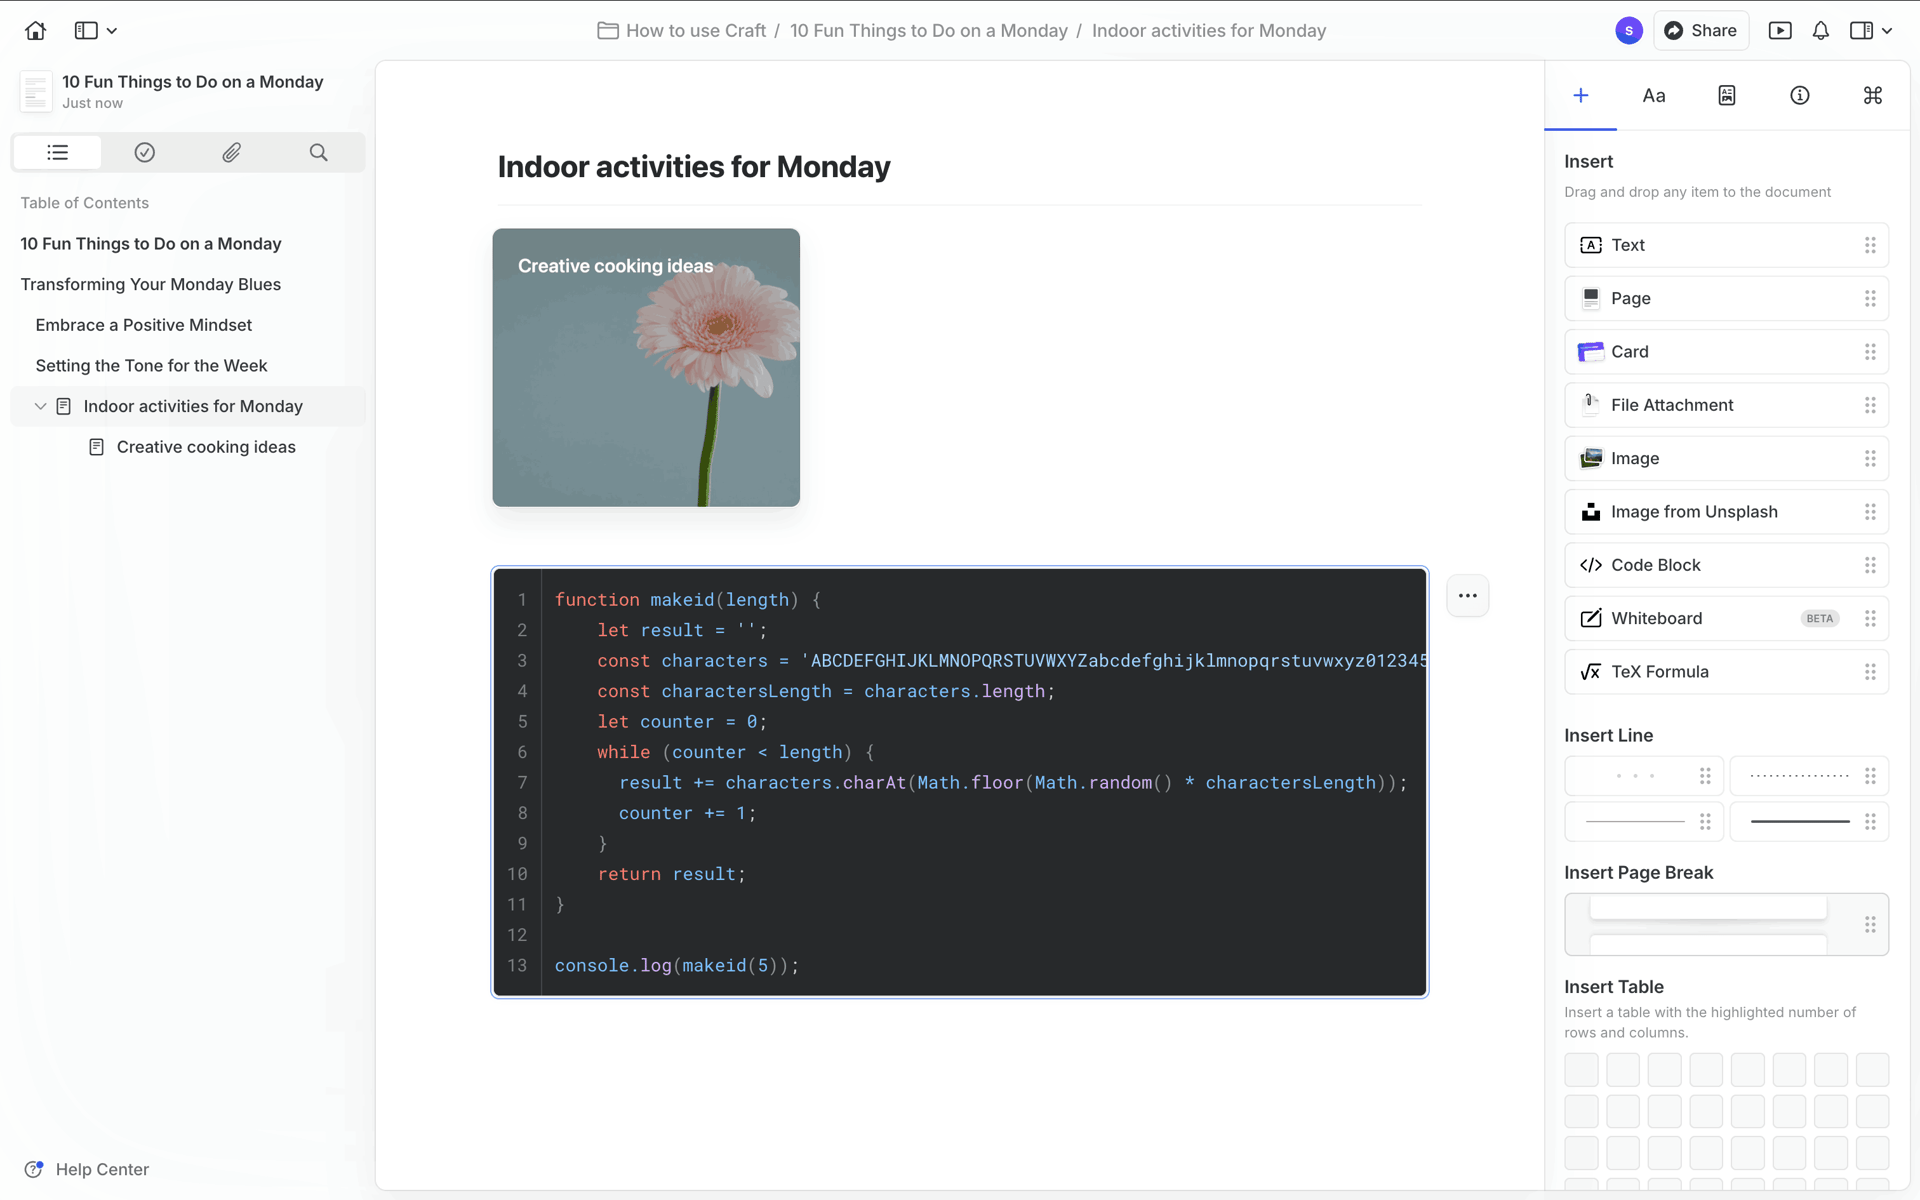Open Creative cooking ideas in the outline
This screenshot has width=1920, height=1200.
[x=206, y=447]
